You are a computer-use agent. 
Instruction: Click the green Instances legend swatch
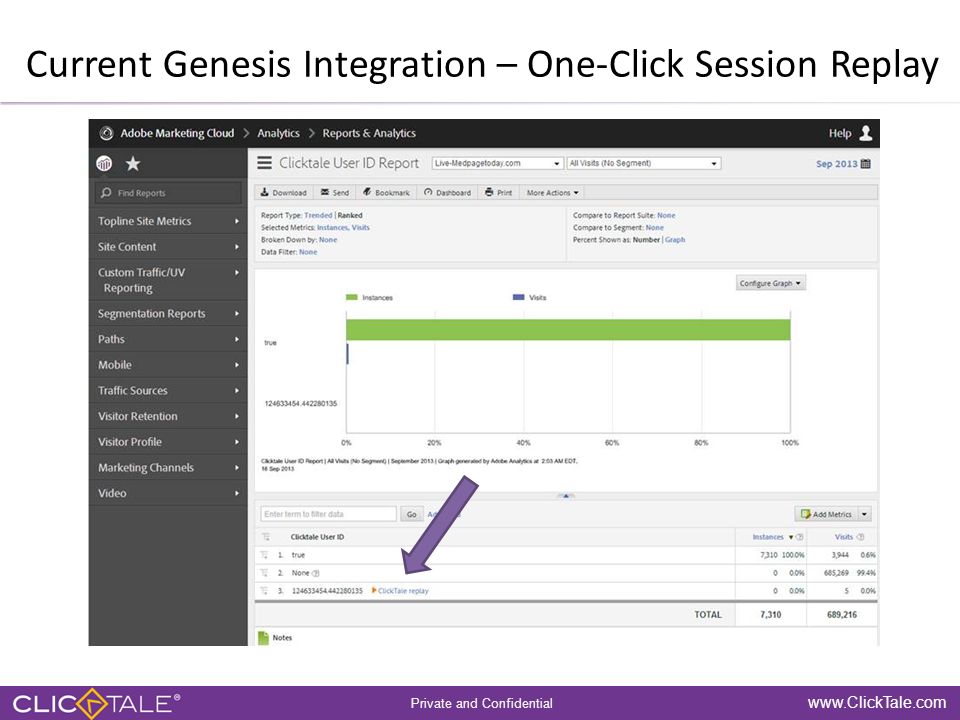click(351, 298)
